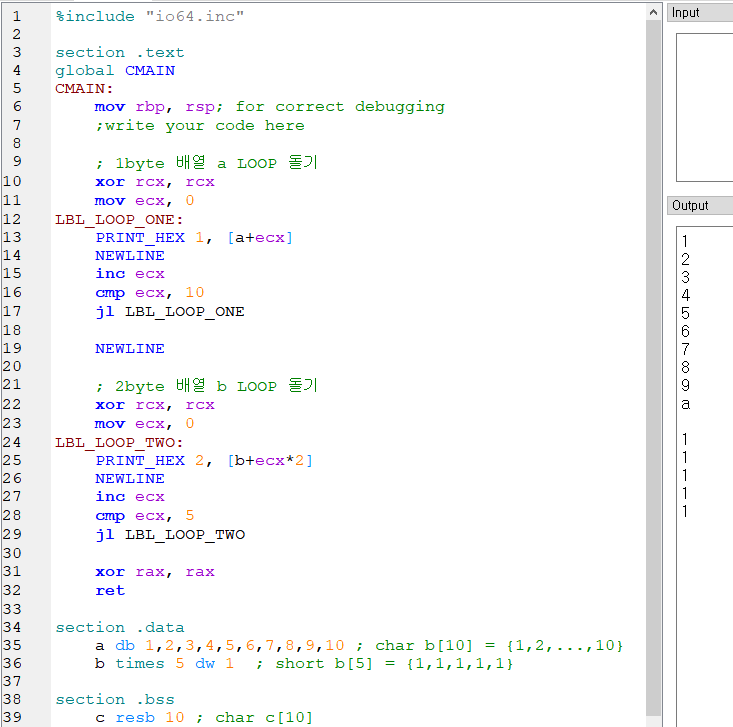Click the Output panel header
This screenshot has width=733, height=727.
(700, 206)
